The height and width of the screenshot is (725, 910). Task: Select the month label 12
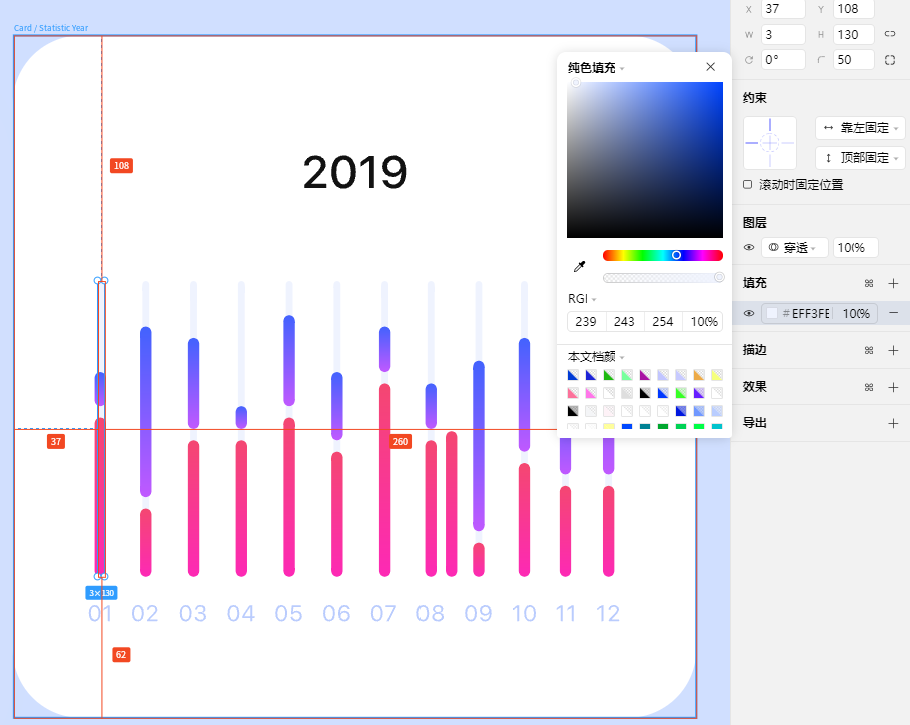coord(608,614)
